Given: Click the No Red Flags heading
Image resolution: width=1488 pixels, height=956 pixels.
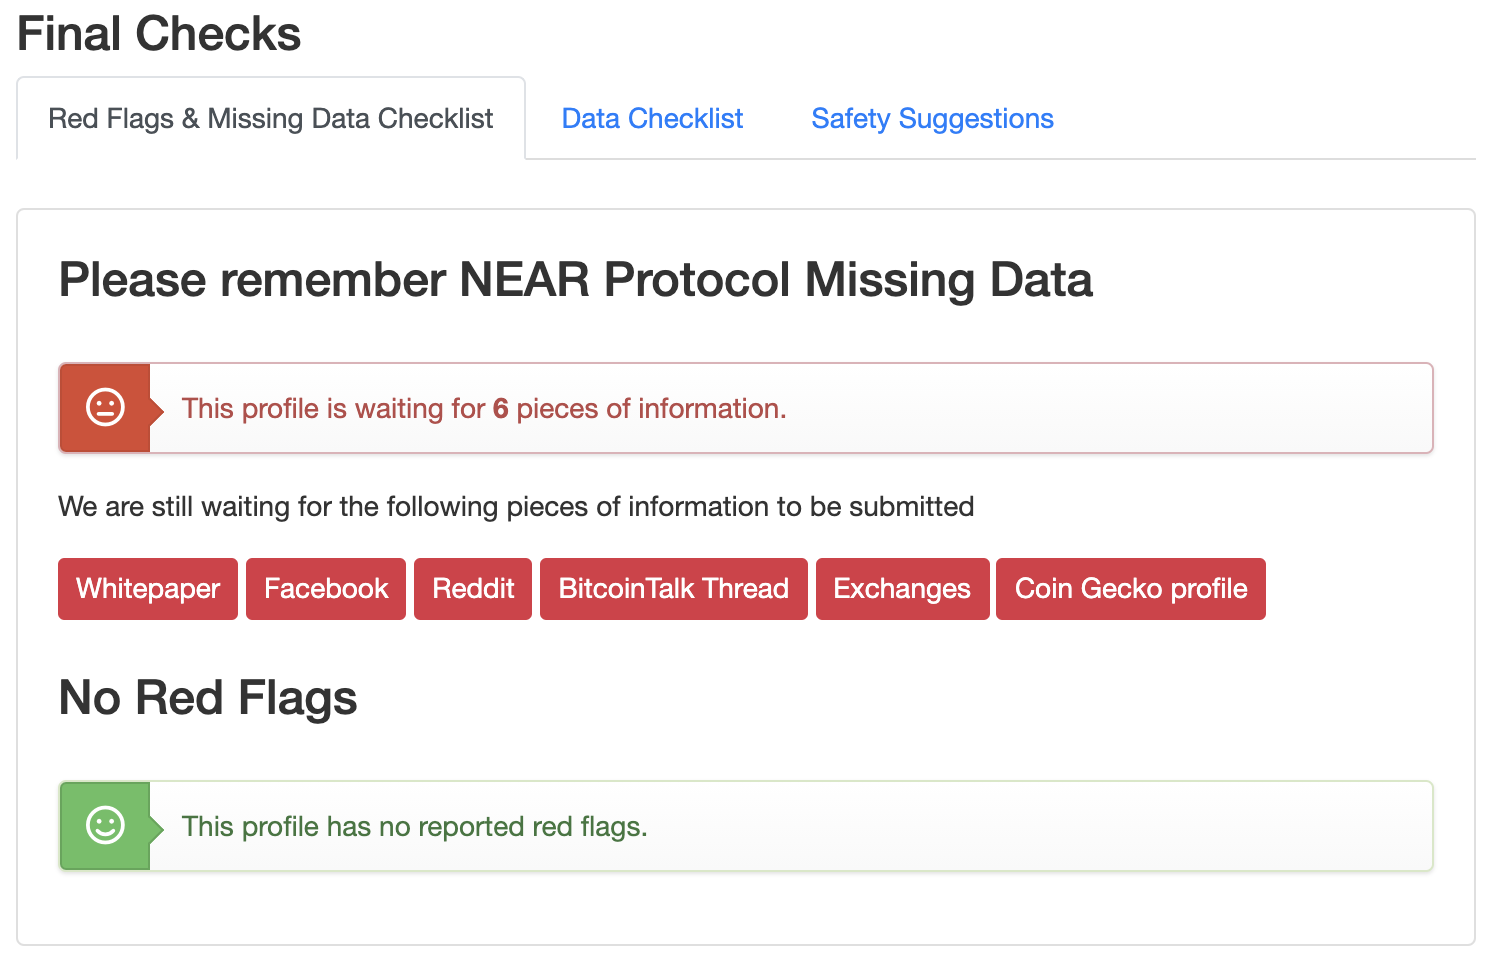Looking at the screenshot, I should click(208, 698).
